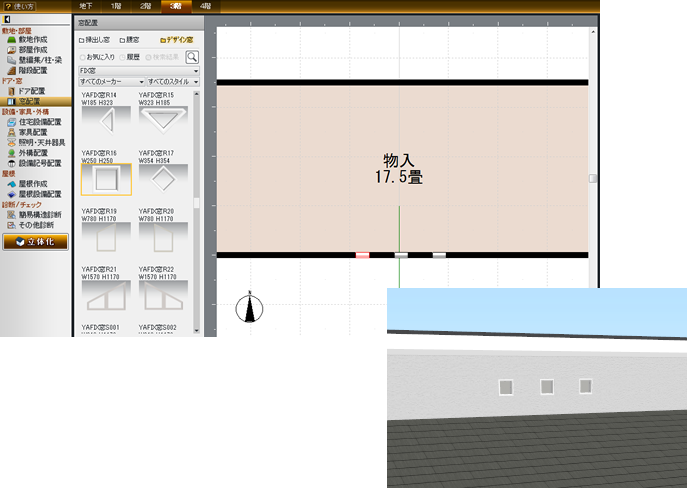Click the north compass symbol on plan

point(249,308)
